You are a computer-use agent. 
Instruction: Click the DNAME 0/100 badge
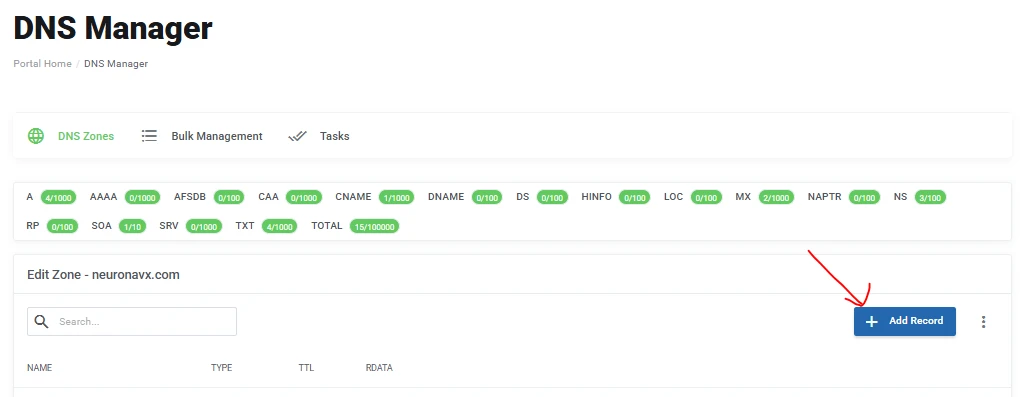point(486,198)
